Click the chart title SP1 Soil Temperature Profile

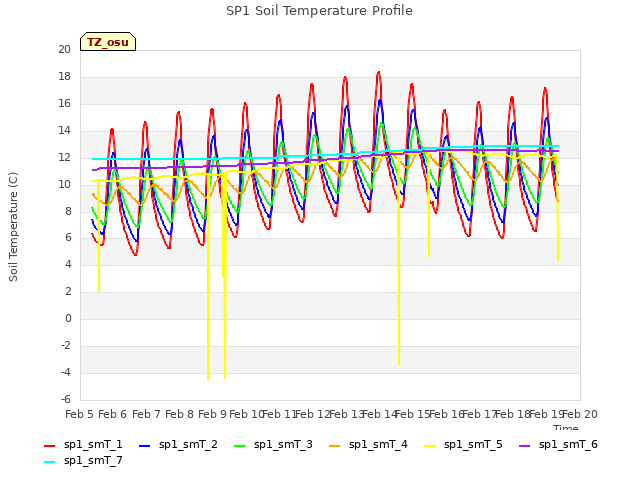coord(319,11)
